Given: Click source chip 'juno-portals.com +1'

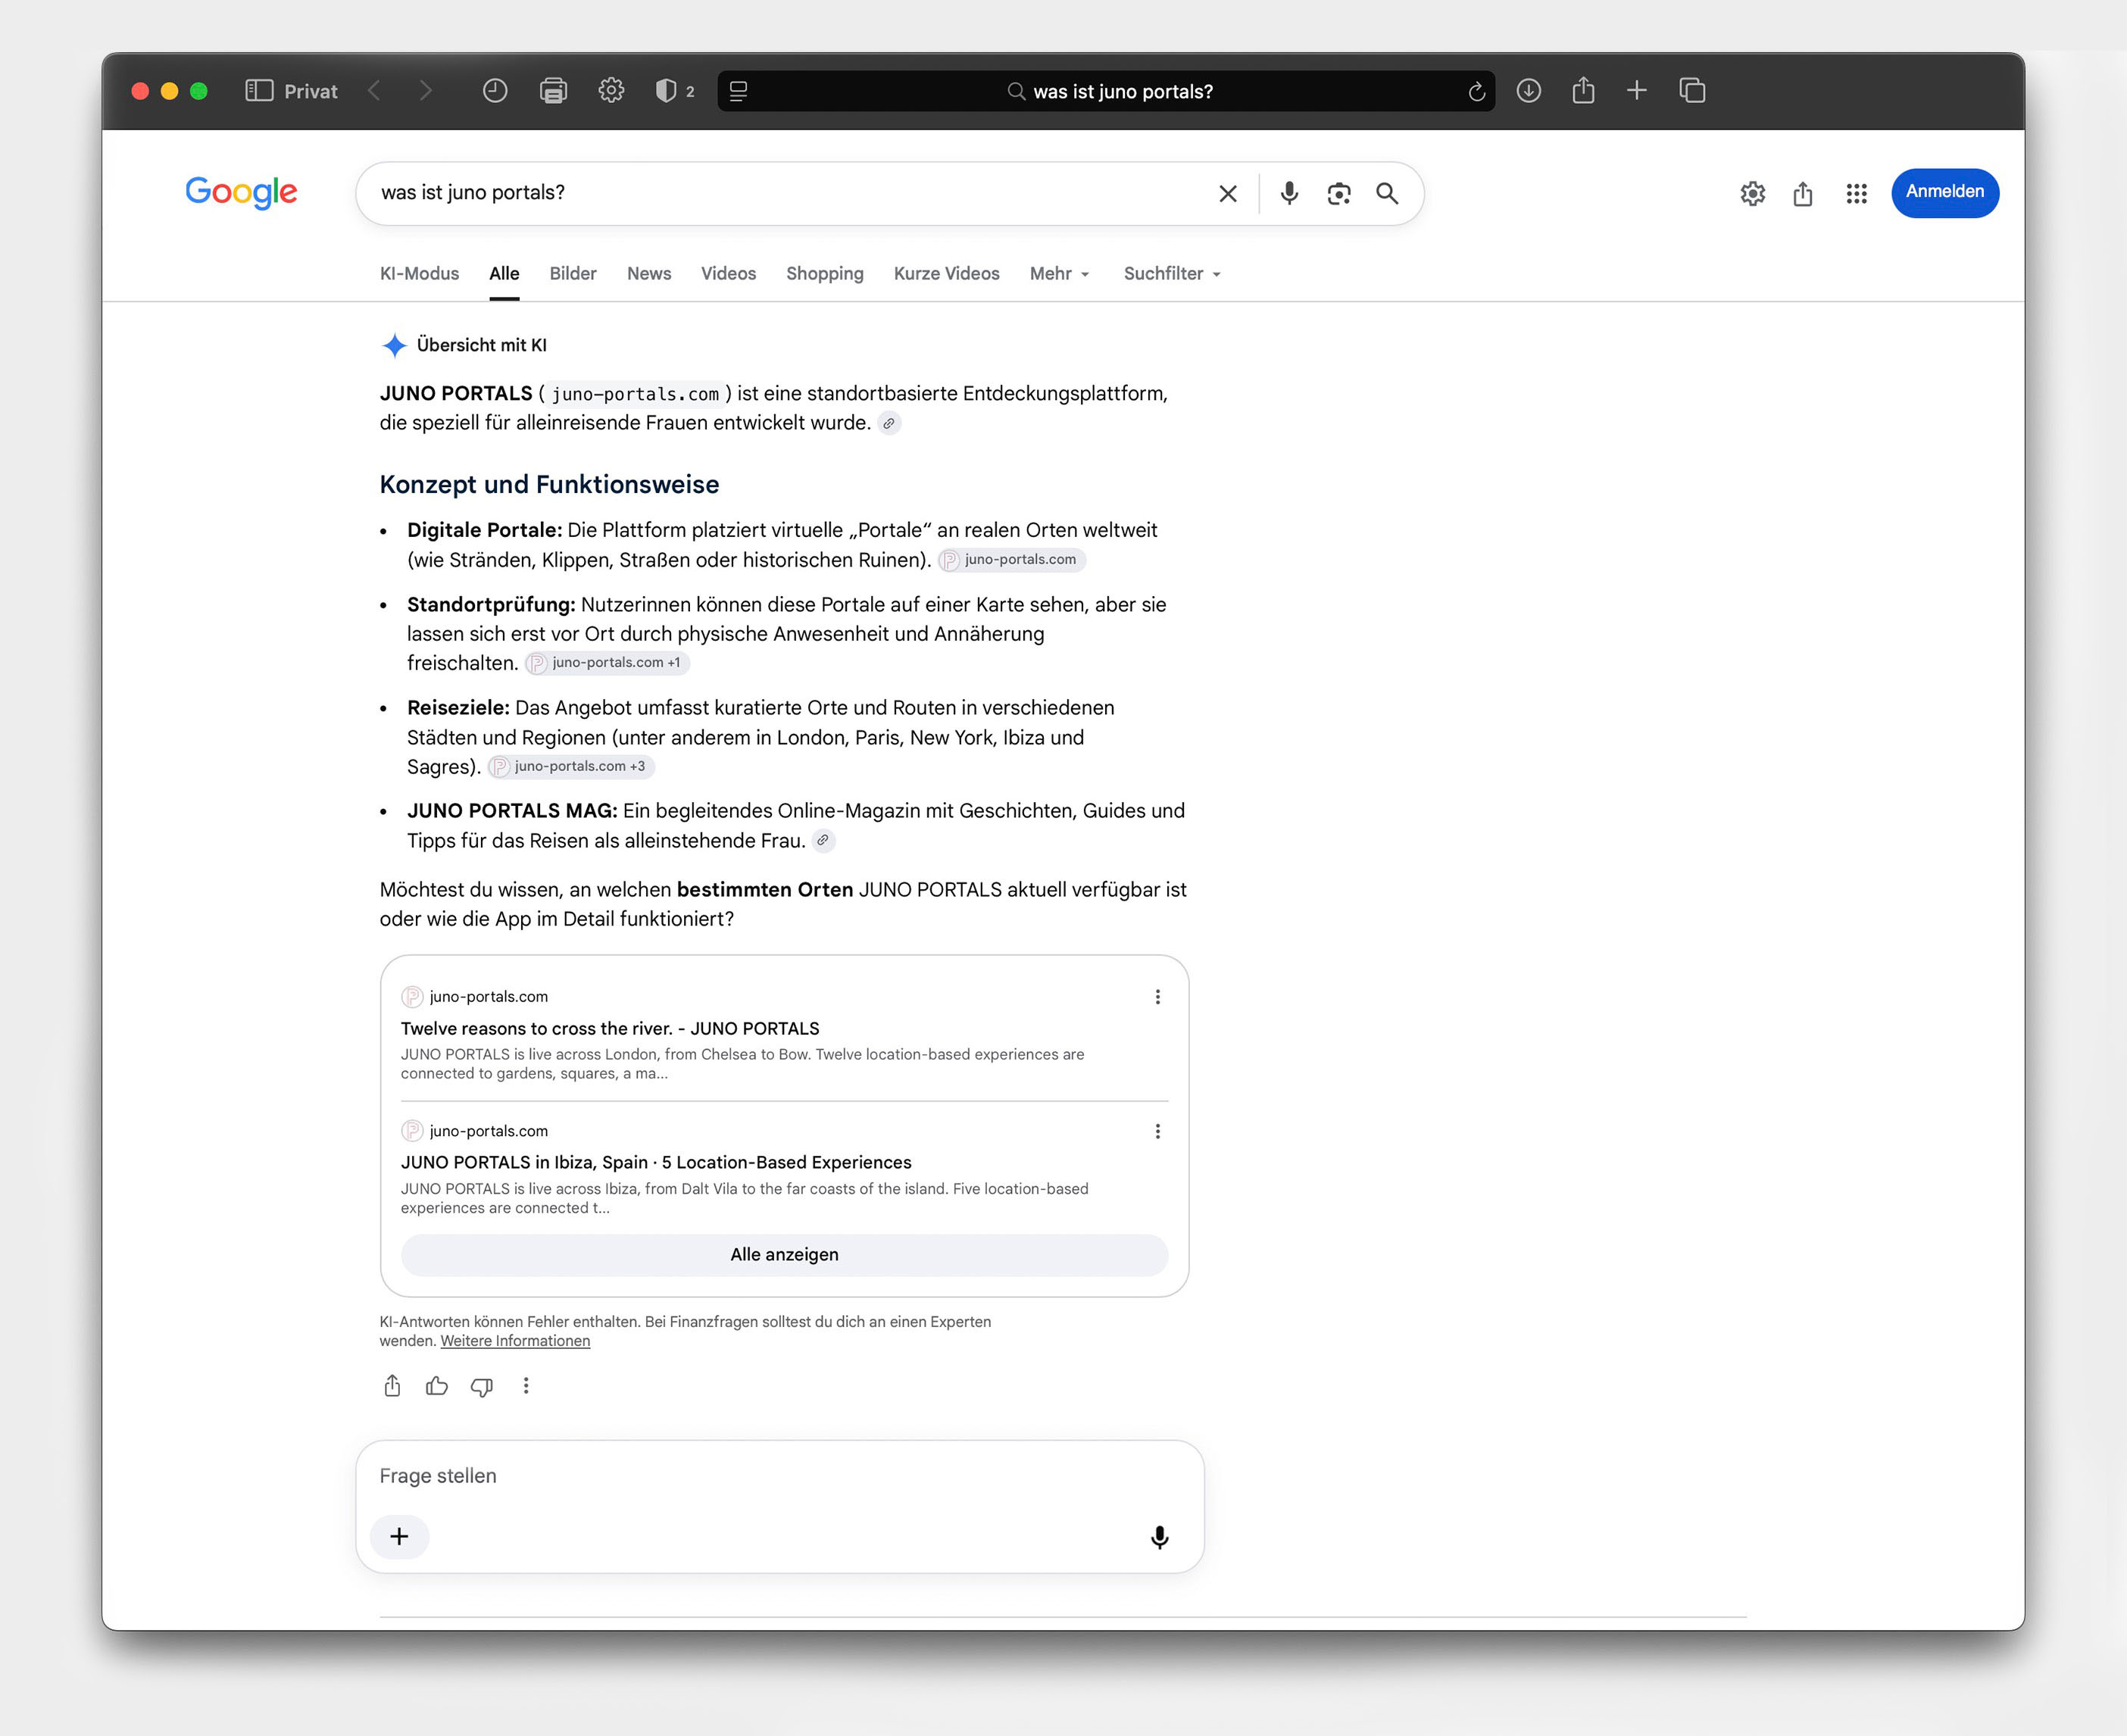Looking at the screenshot, I should (608, 663).
